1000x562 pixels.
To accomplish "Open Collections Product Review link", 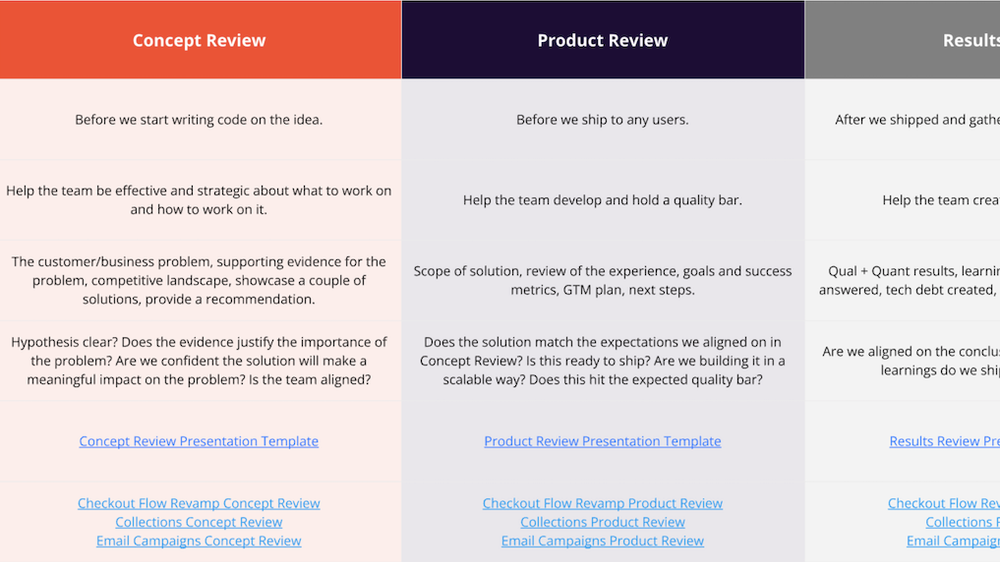I will point(602,522).
